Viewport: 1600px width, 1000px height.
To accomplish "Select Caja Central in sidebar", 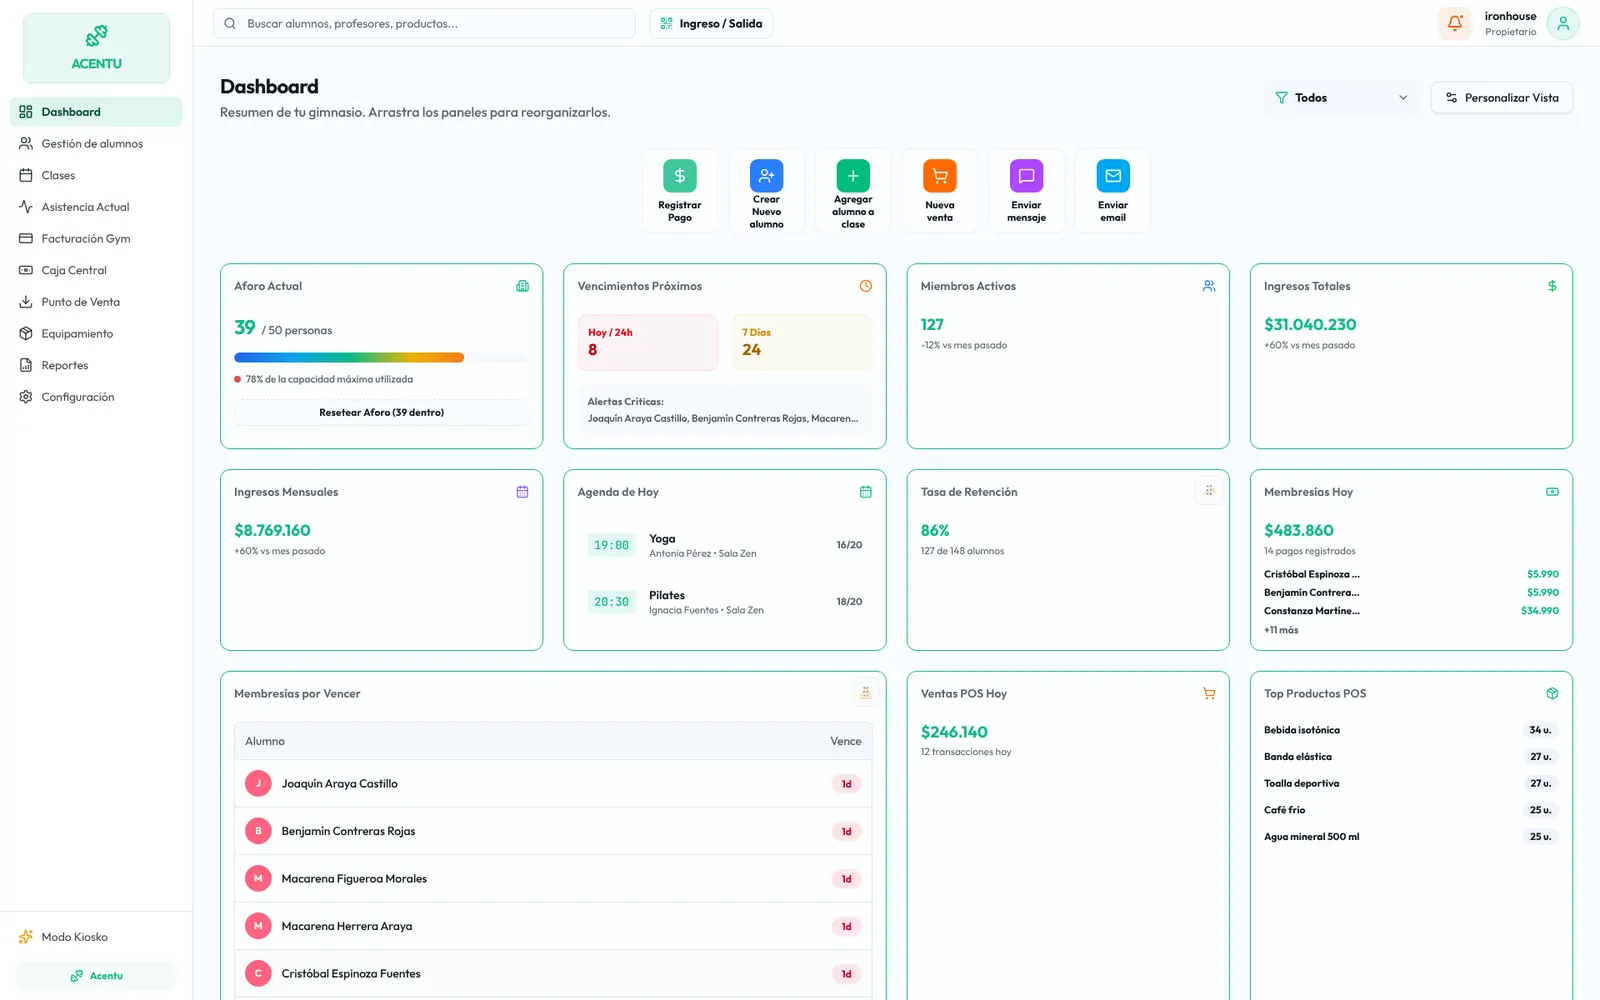I will click(x=96, y=270).
